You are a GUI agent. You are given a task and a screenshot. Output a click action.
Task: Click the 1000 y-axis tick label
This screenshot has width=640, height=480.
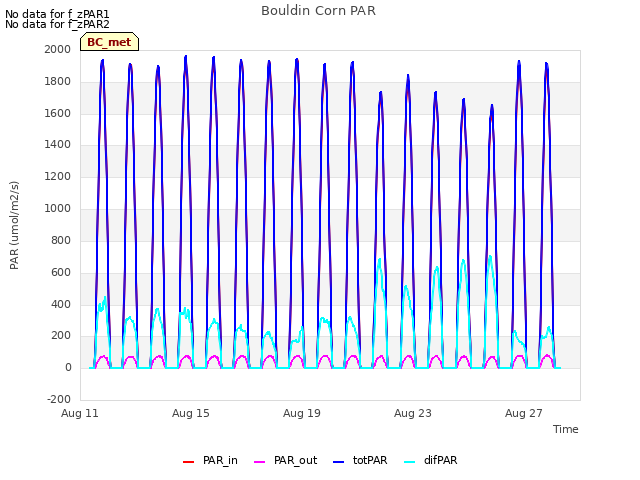pos(58,208)
